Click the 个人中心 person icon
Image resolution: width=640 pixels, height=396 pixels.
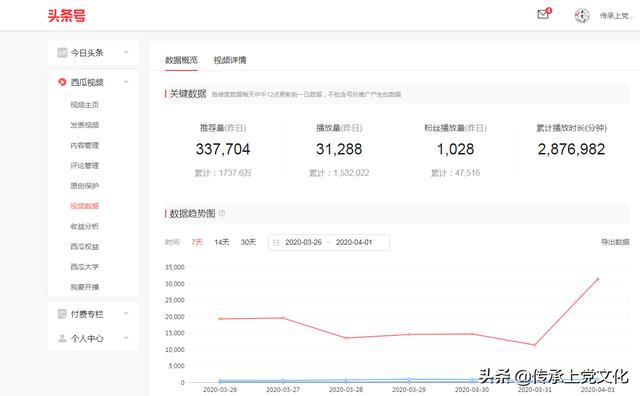coord(62,338)
